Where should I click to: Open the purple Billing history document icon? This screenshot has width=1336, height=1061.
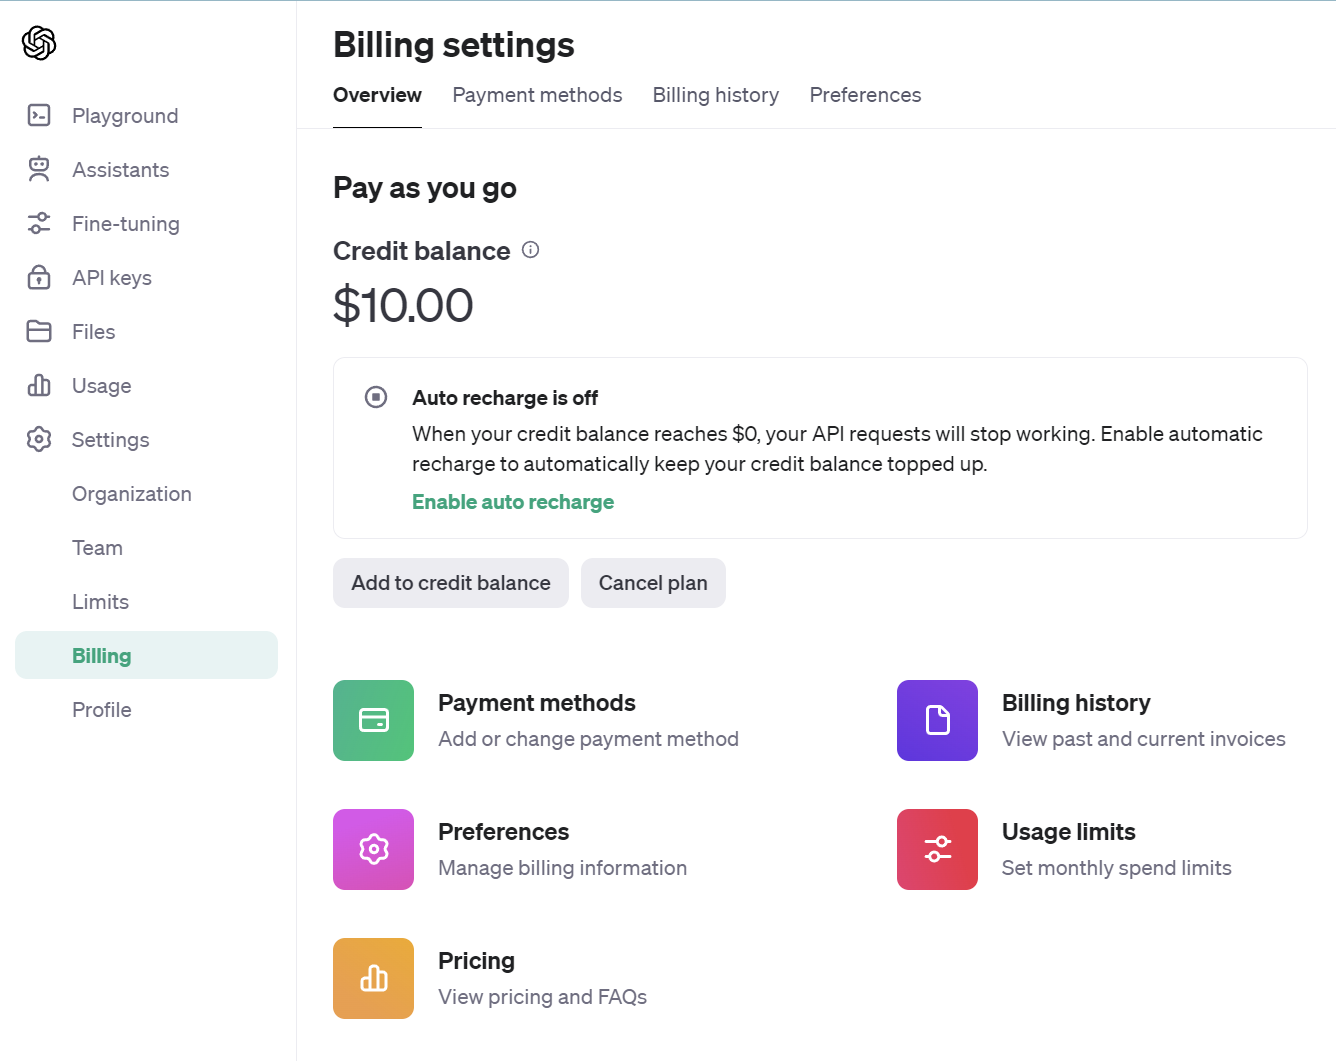[x=937, y=720]
